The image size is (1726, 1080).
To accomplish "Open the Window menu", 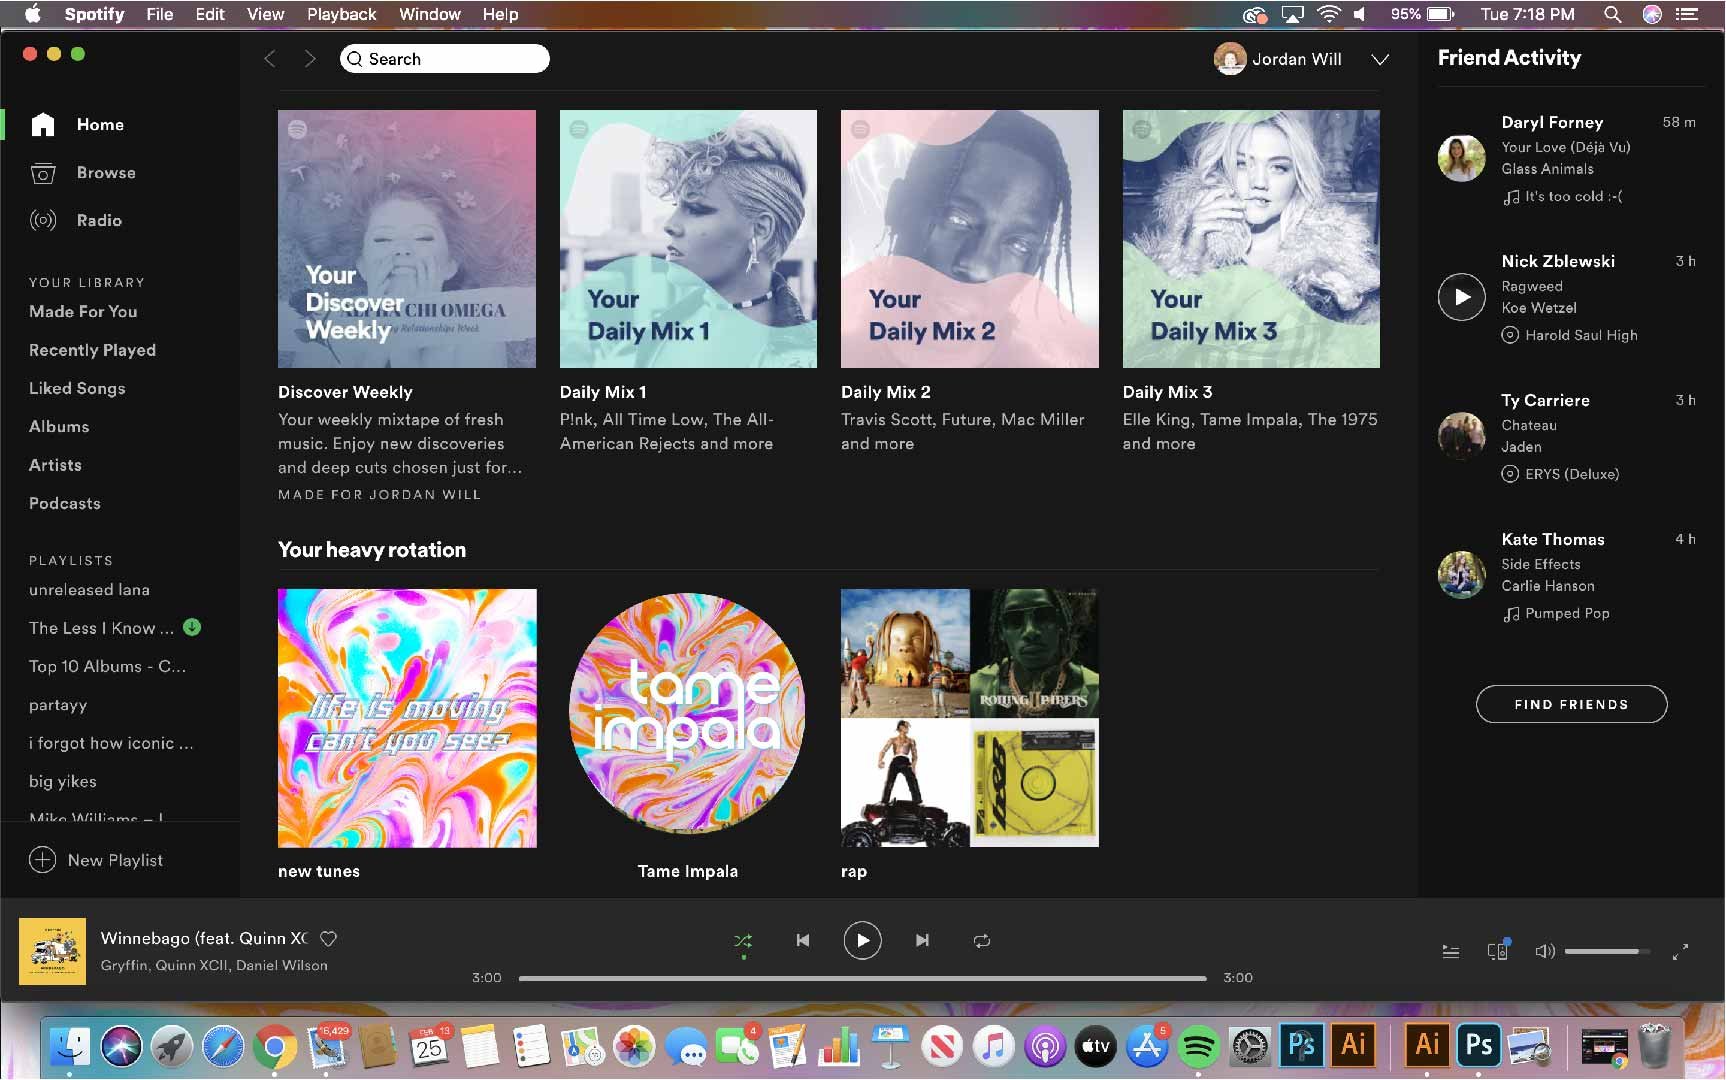I will pyautogui.click(x=429, y=14).
